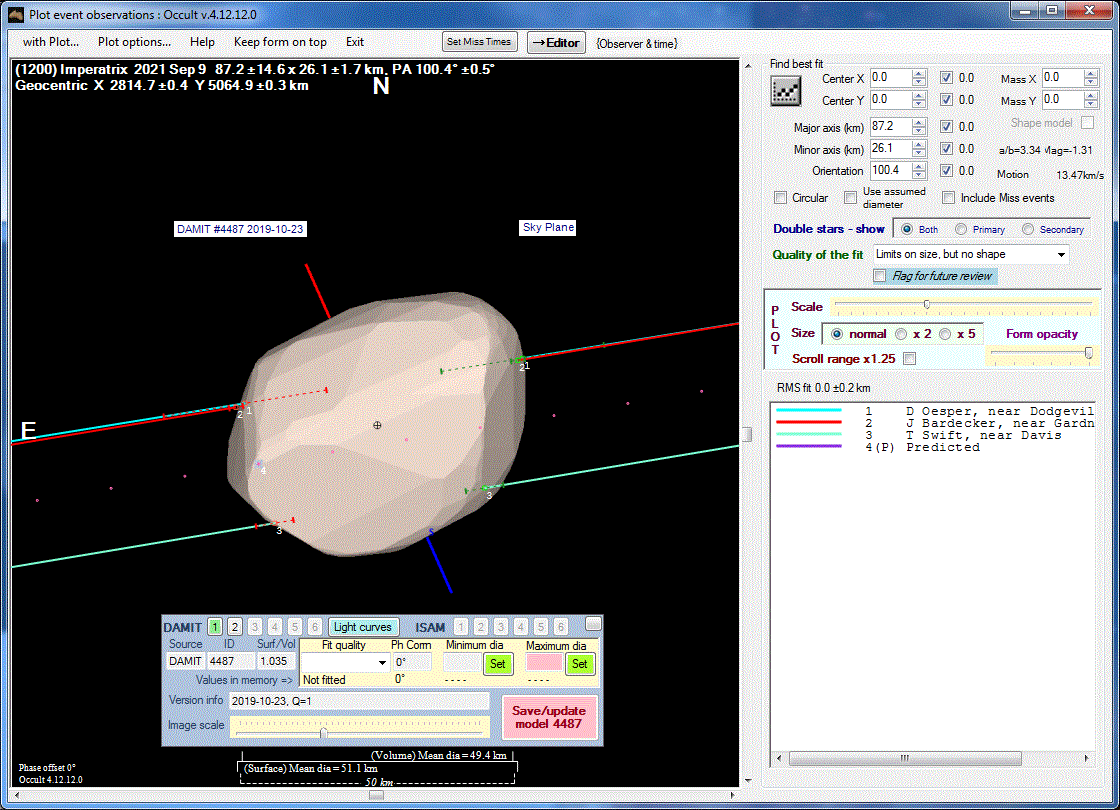Click the Version info text field
This screenshot has width=1120, height=810.
coord(359,701)
